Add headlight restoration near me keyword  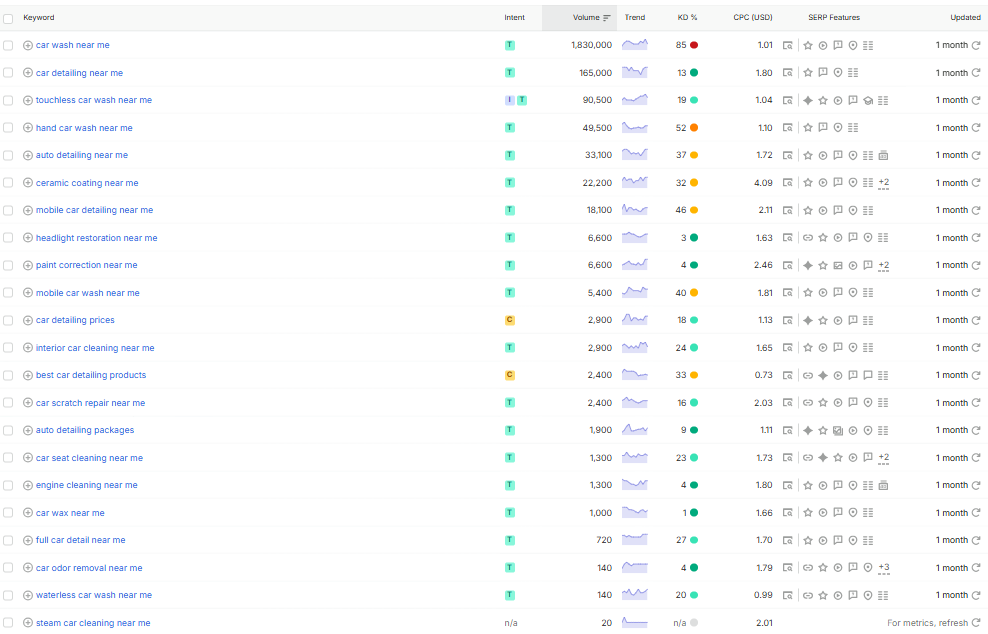[x=28, y=238]
